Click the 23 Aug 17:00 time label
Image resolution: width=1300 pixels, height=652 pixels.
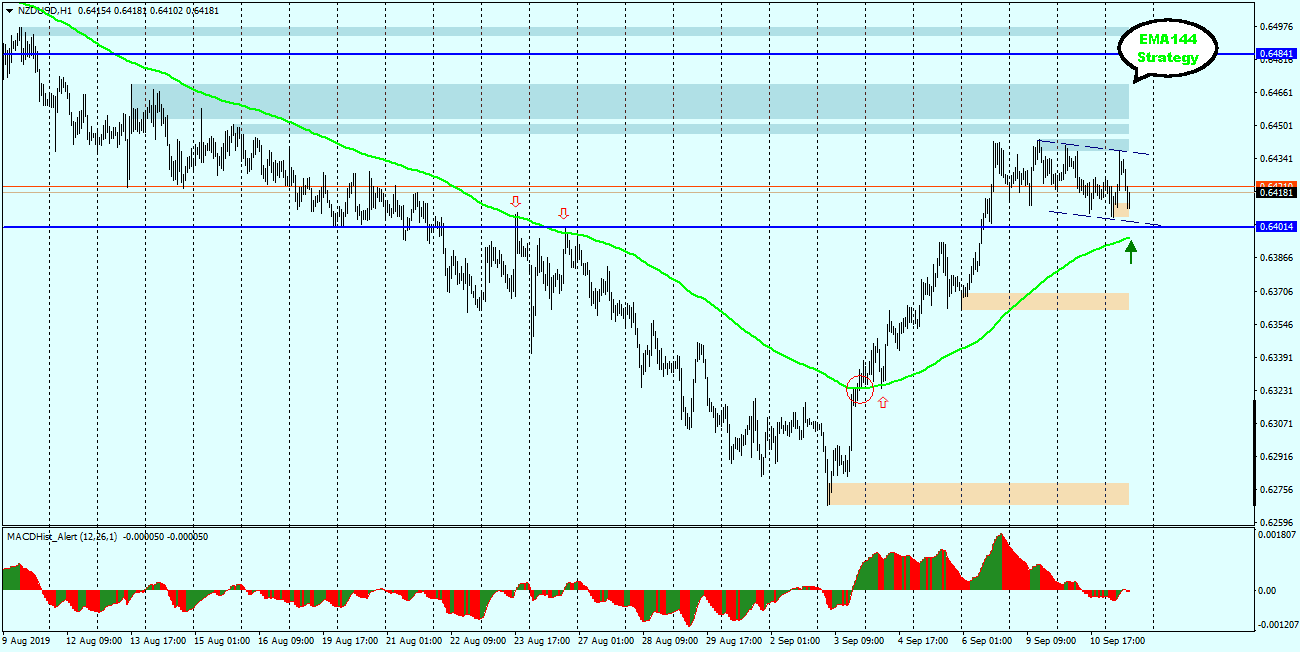click(x=543, y=640)
